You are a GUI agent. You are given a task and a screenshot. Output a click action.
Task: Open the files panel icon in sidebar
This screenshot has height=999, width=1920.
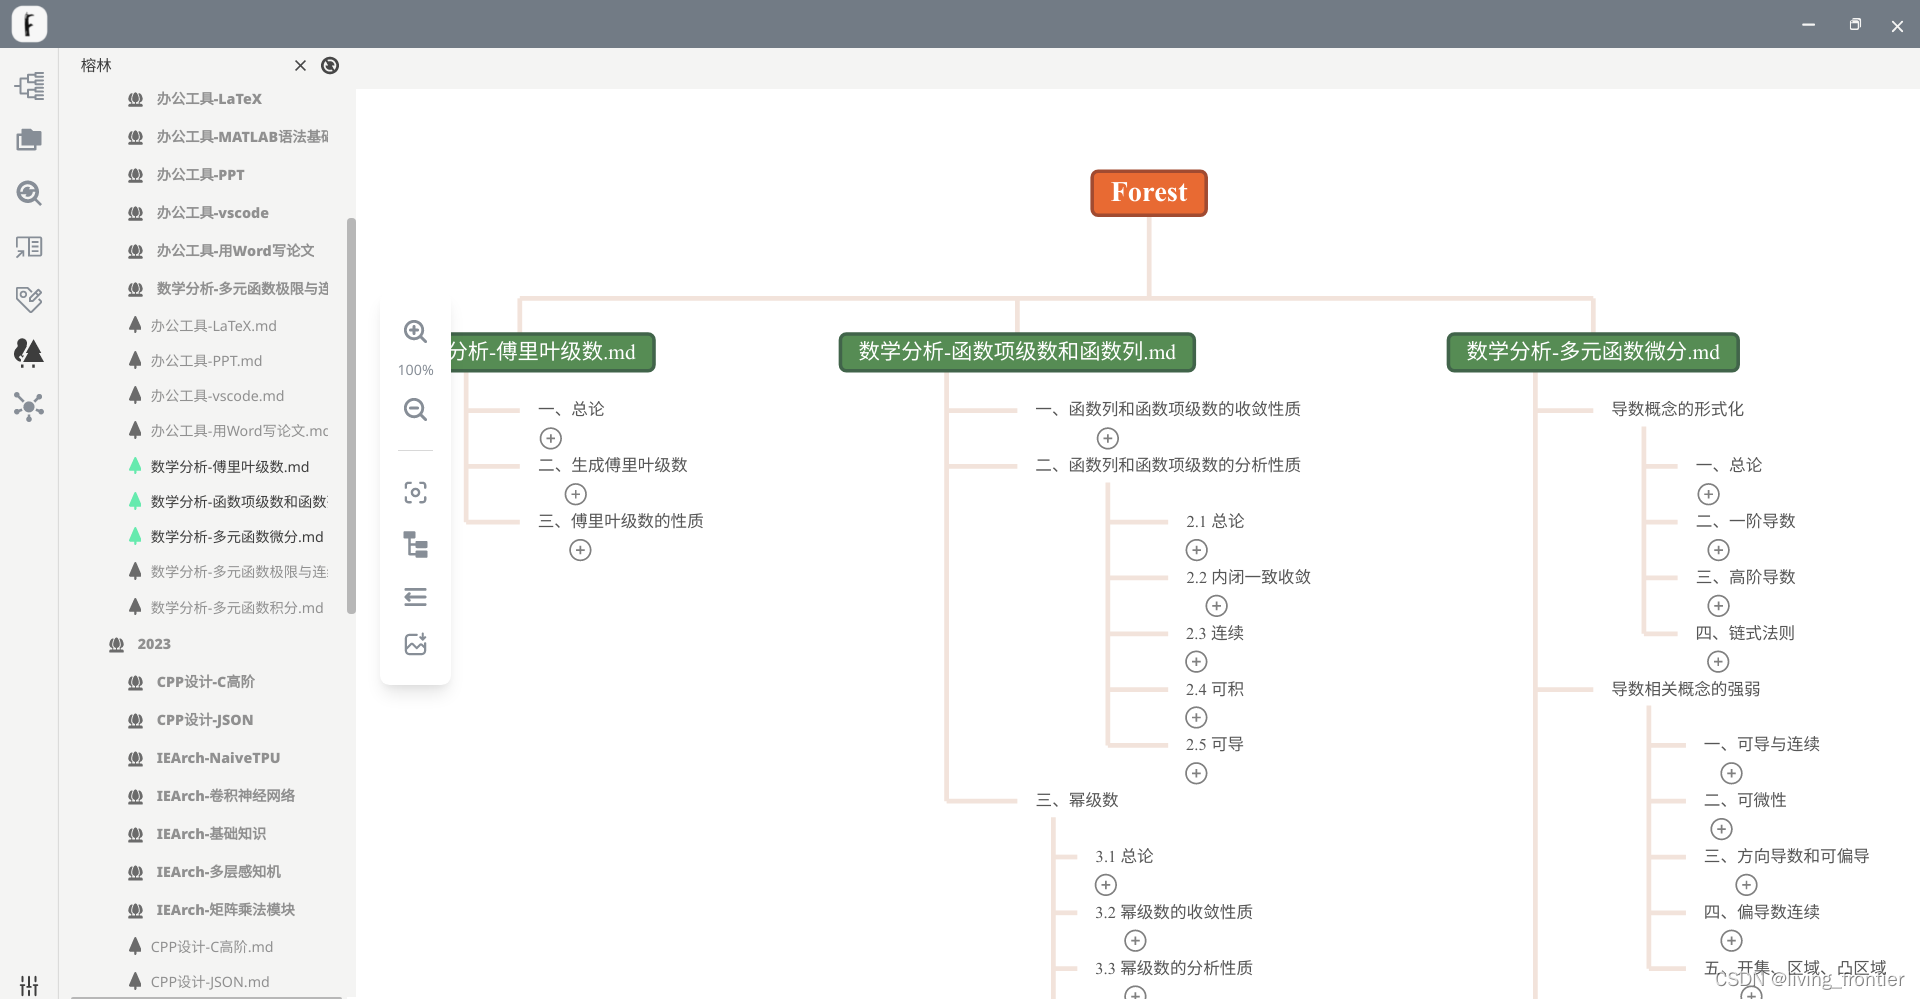[x=29, y=140]
